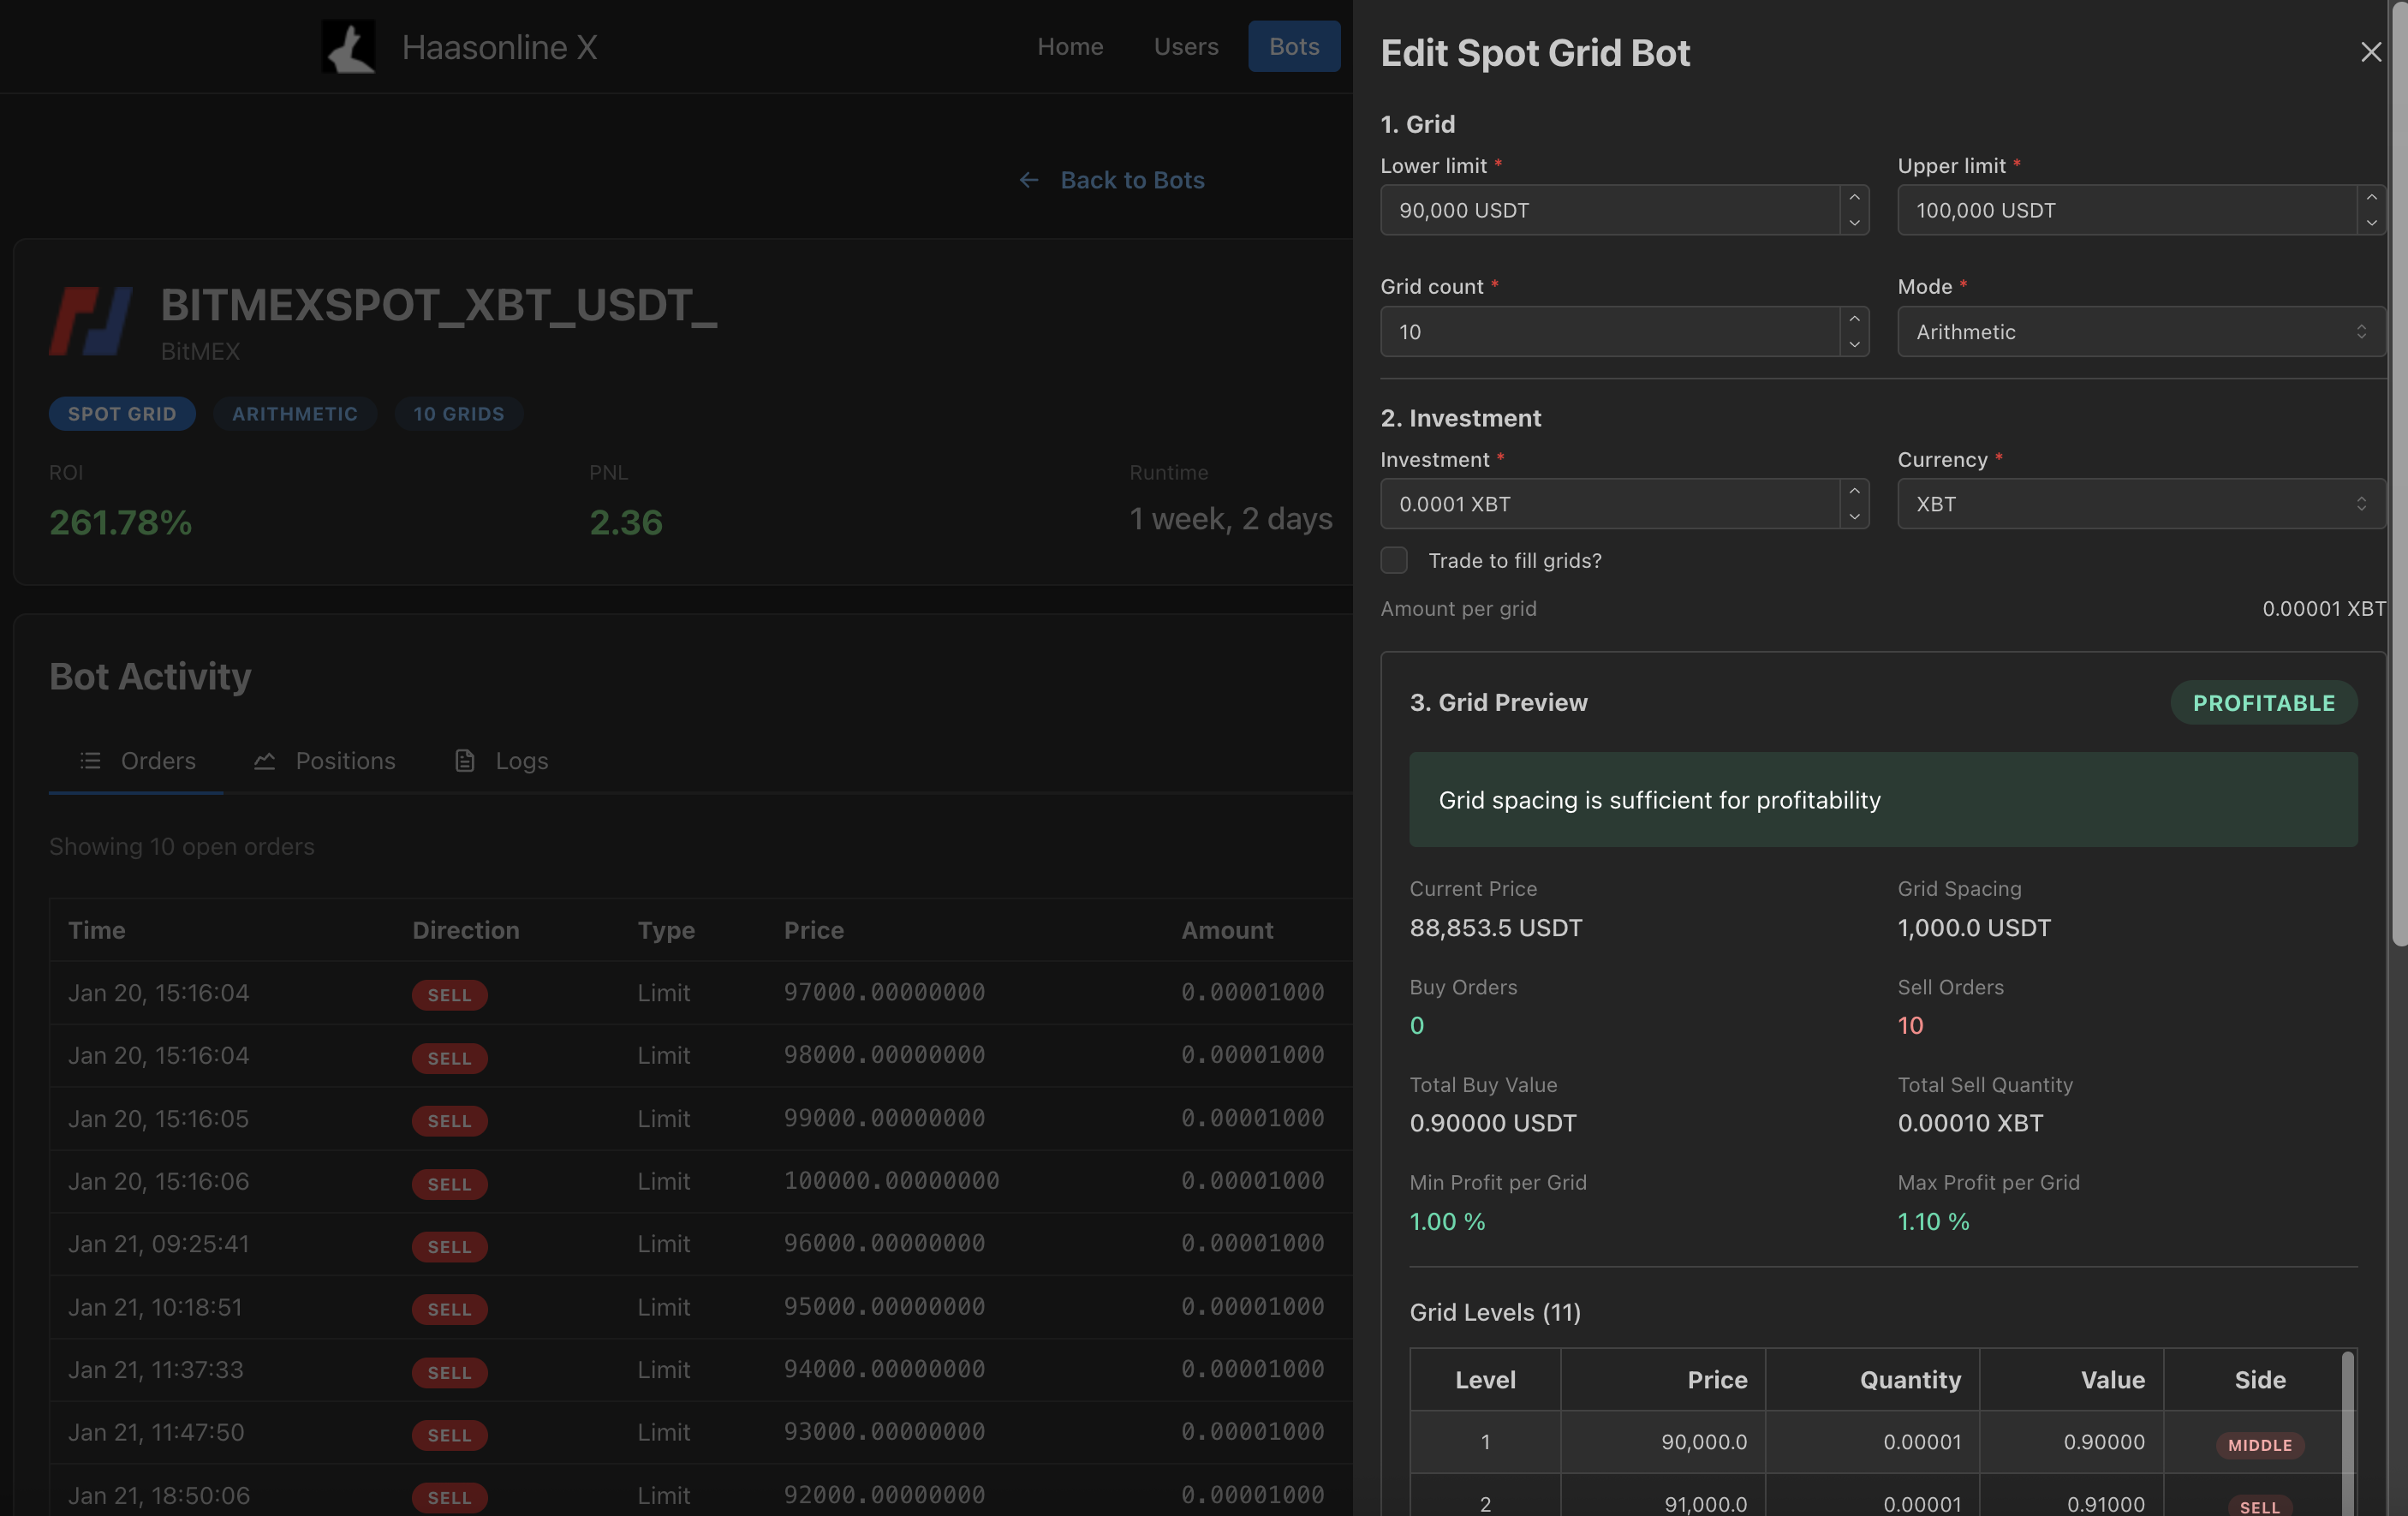Open the Users navigation item

click(x=1185, y=46)
